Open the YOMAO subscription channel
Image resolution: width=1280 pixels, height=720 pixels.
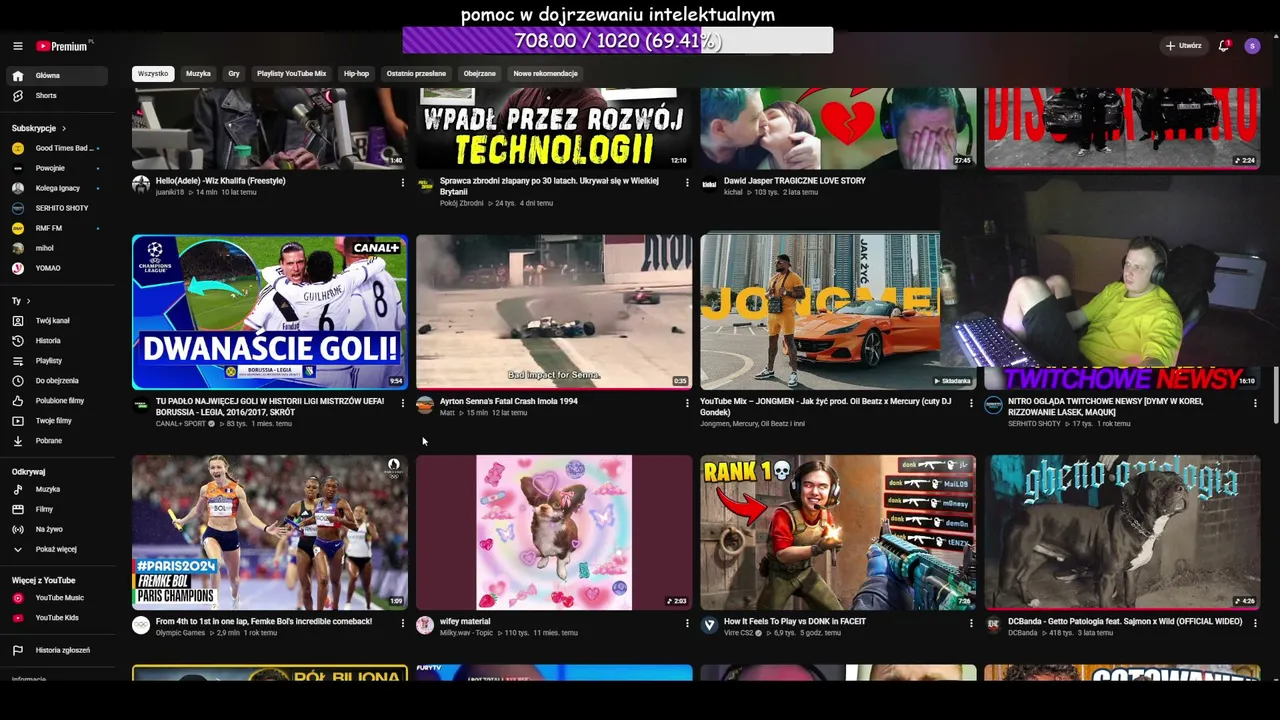[59, 268]
